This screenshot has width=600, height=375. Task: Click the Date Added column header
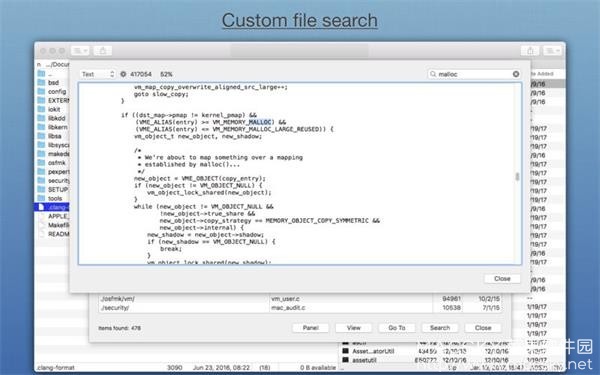pyautogui.click(x=543, y=74)
